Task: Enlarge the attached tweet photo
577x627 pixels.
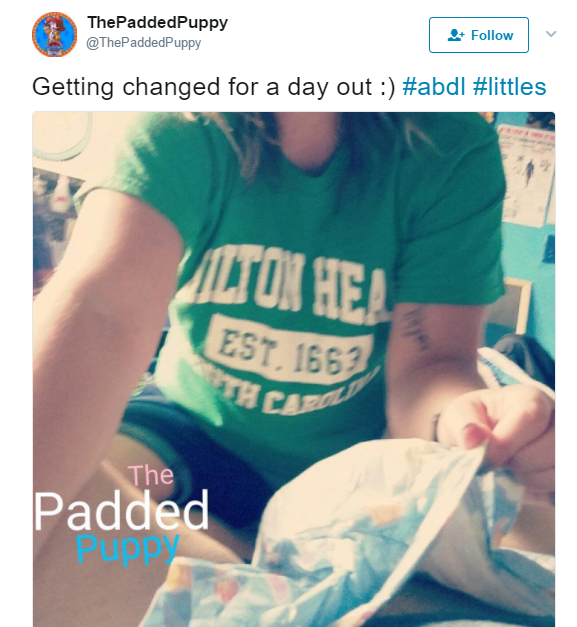Action: (x=293, y=369)
